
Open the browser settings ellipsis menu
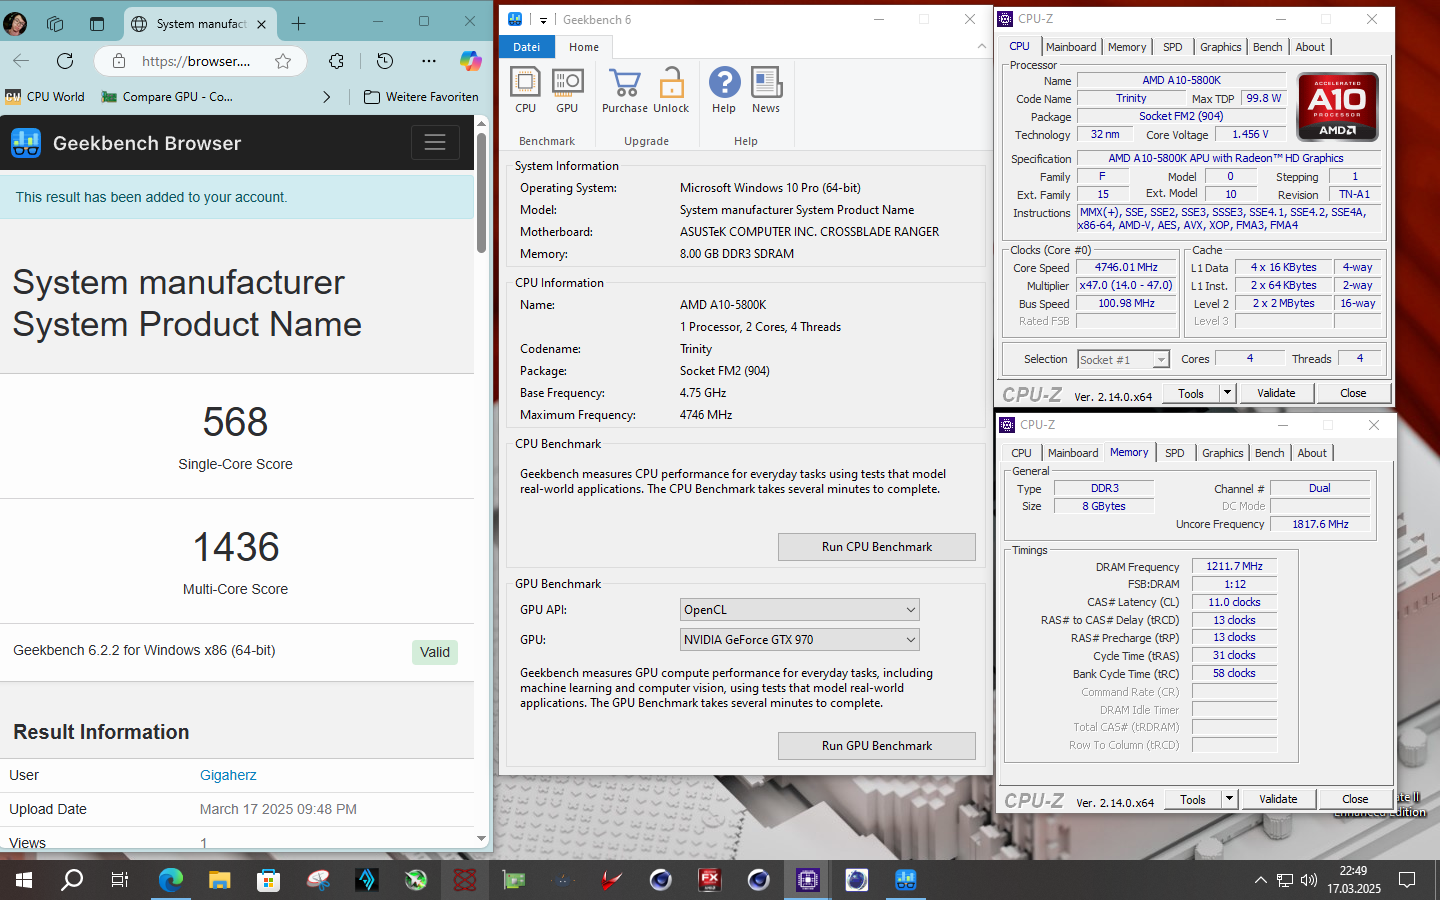[429, 61]
